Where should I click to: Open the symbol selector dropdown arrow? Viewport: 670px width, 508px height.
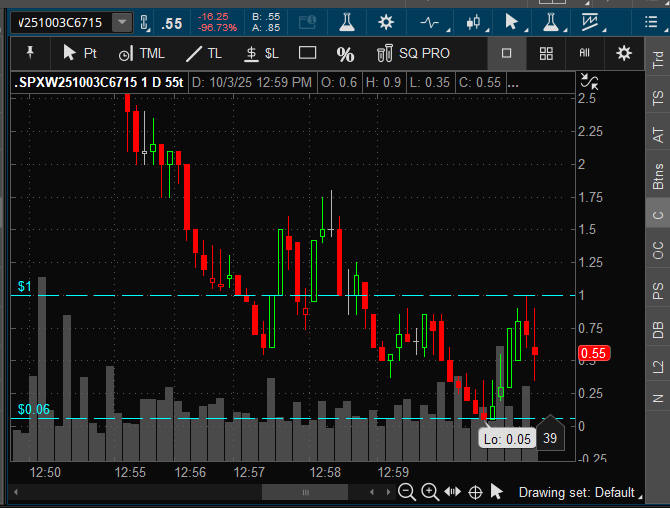click(122, 21)
